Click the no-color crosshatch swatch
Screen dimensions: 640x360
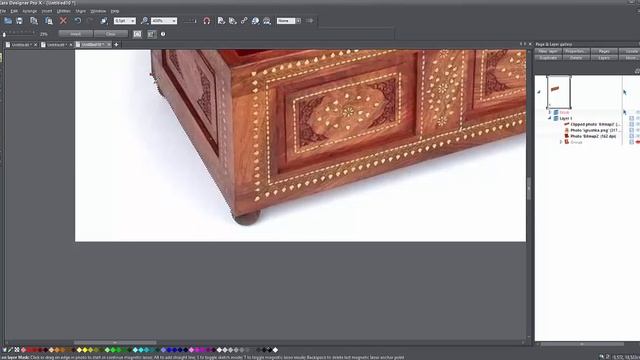tap(17, 350)
